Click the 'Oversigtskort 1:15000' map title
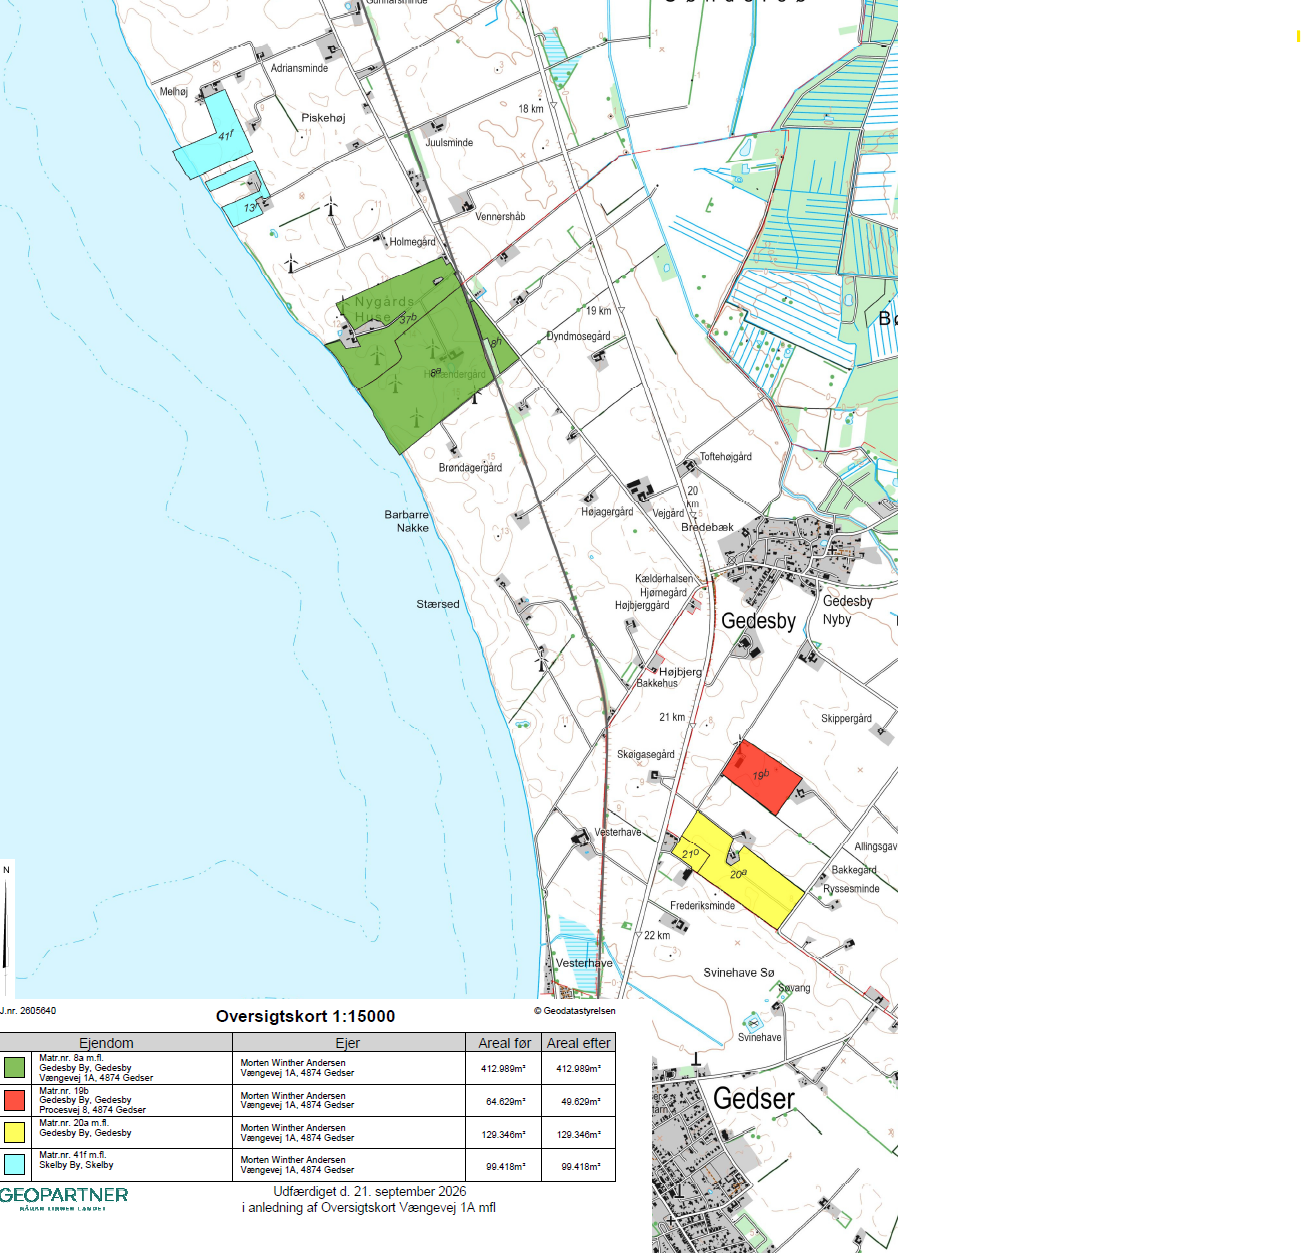This screenshot has height=1253, width=1302. (305, 1016)
